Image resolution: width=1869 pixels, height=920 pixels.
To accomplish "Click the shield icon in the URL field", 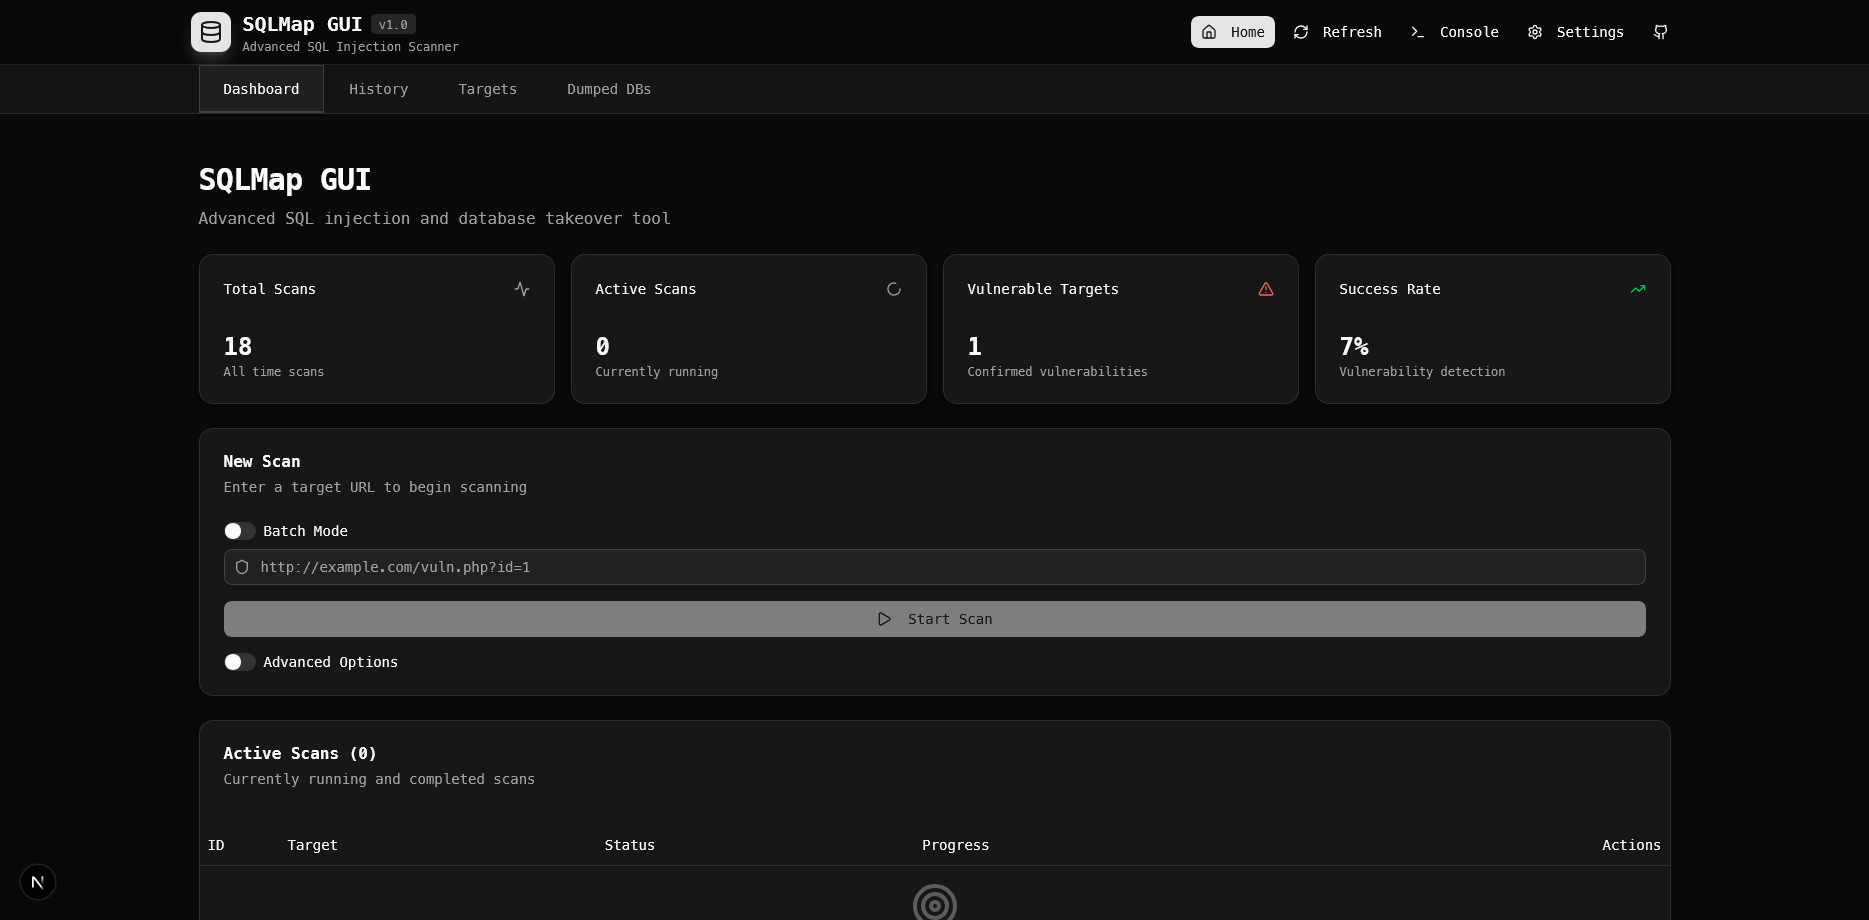I will [x=242, y=567].
